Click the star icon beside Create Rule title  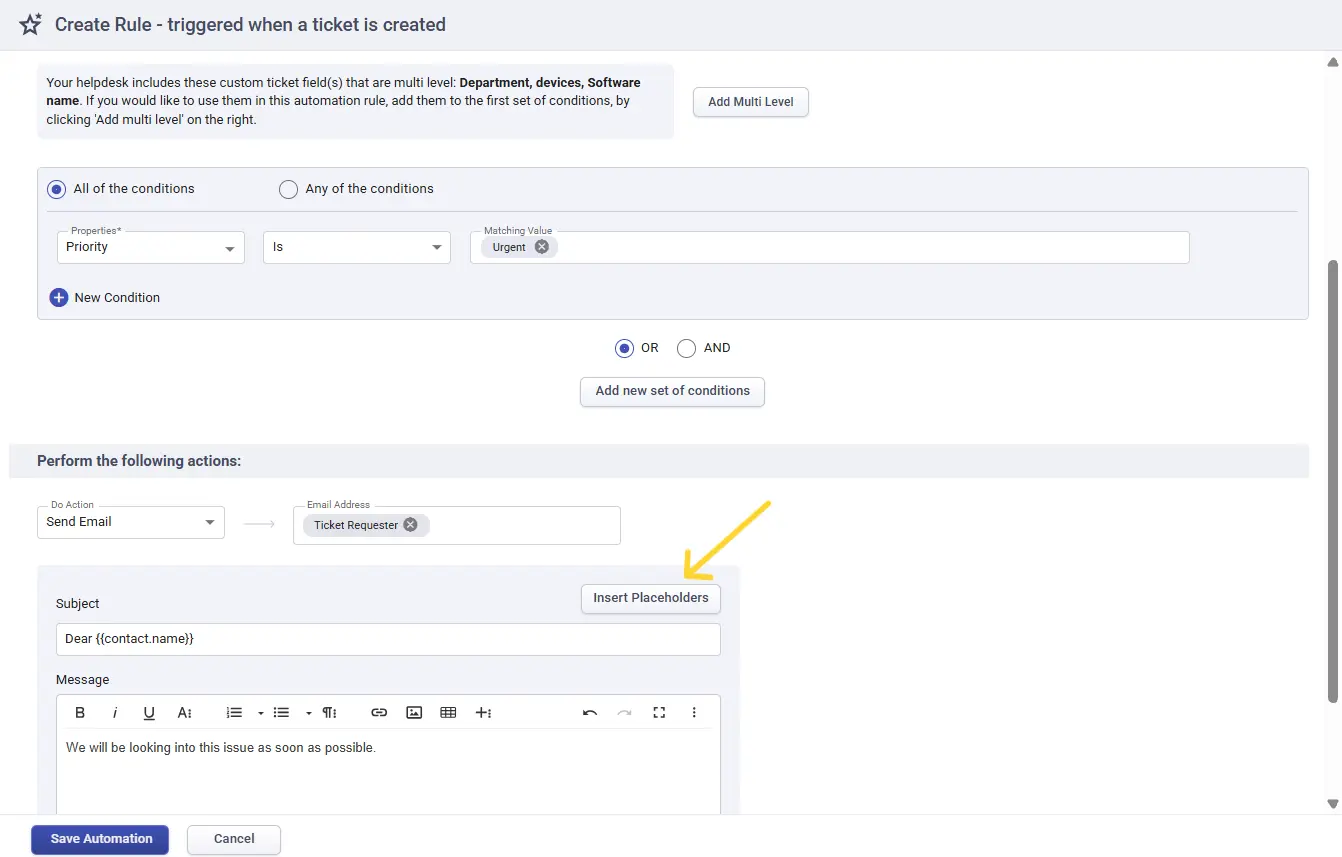[31, 25]
